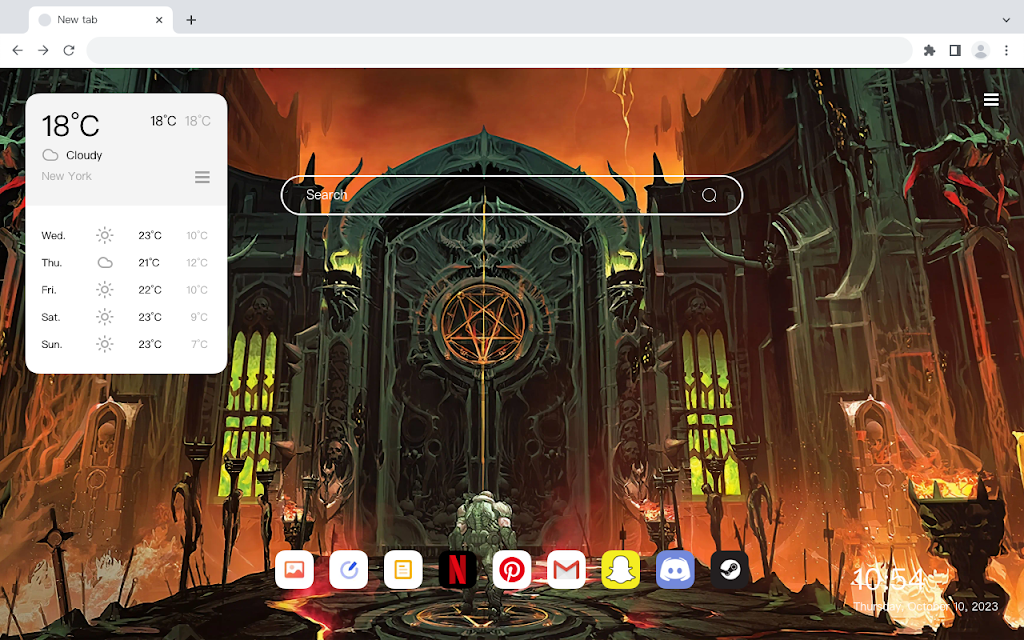The image size is (1024, 640).
Task: Open the Snapchat shortcut
Action: tap(620, 569)
